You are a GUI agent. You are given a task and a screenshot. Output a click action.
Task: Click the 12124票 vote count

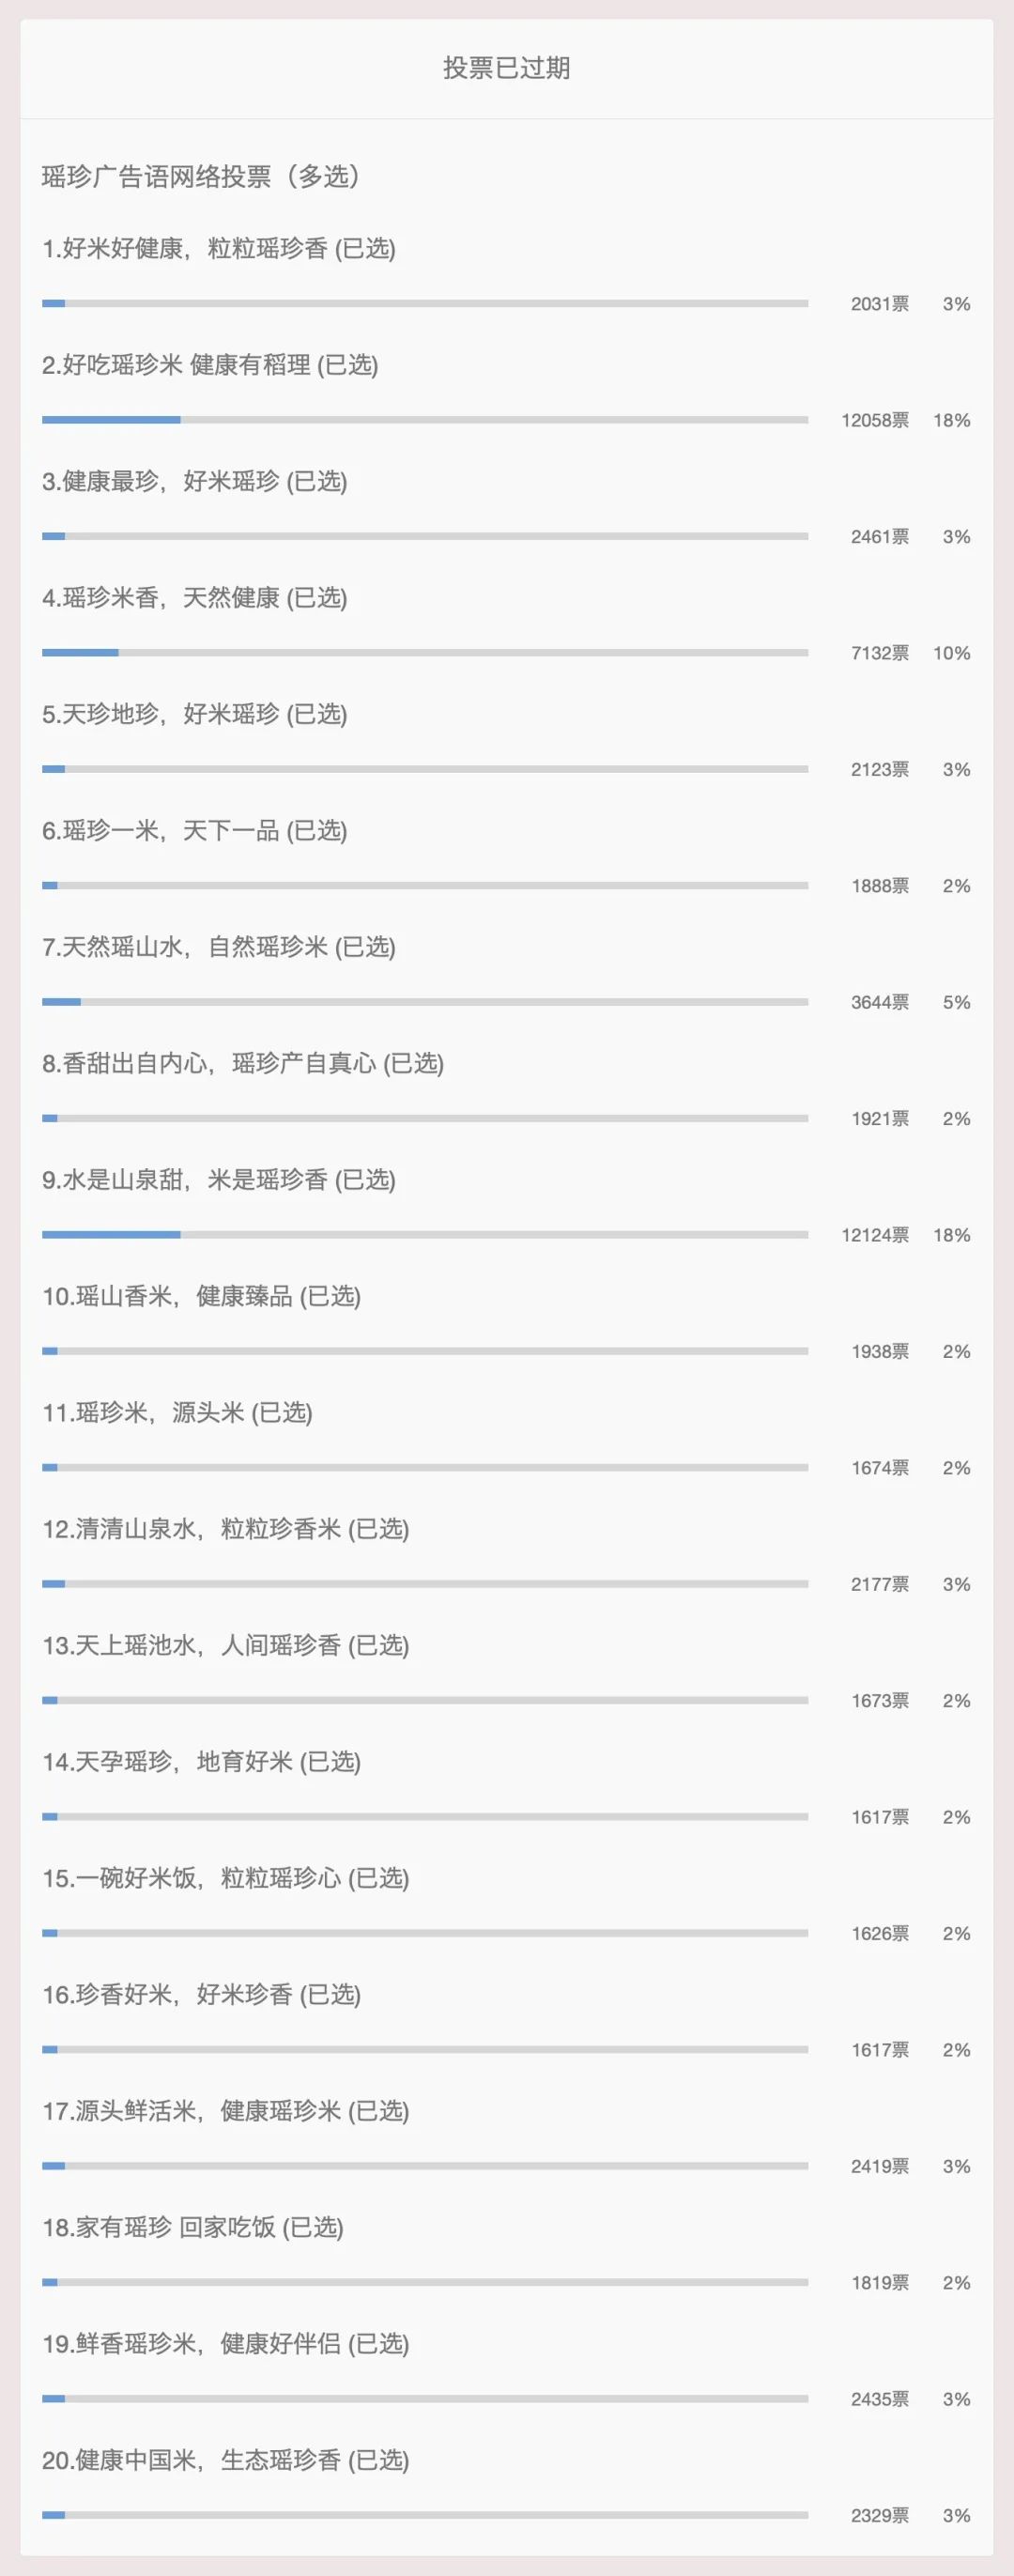coord(875,1235)
